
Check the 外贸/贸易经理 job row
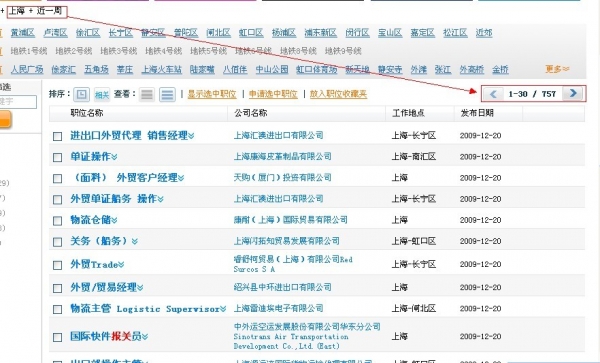pos(57,288)
